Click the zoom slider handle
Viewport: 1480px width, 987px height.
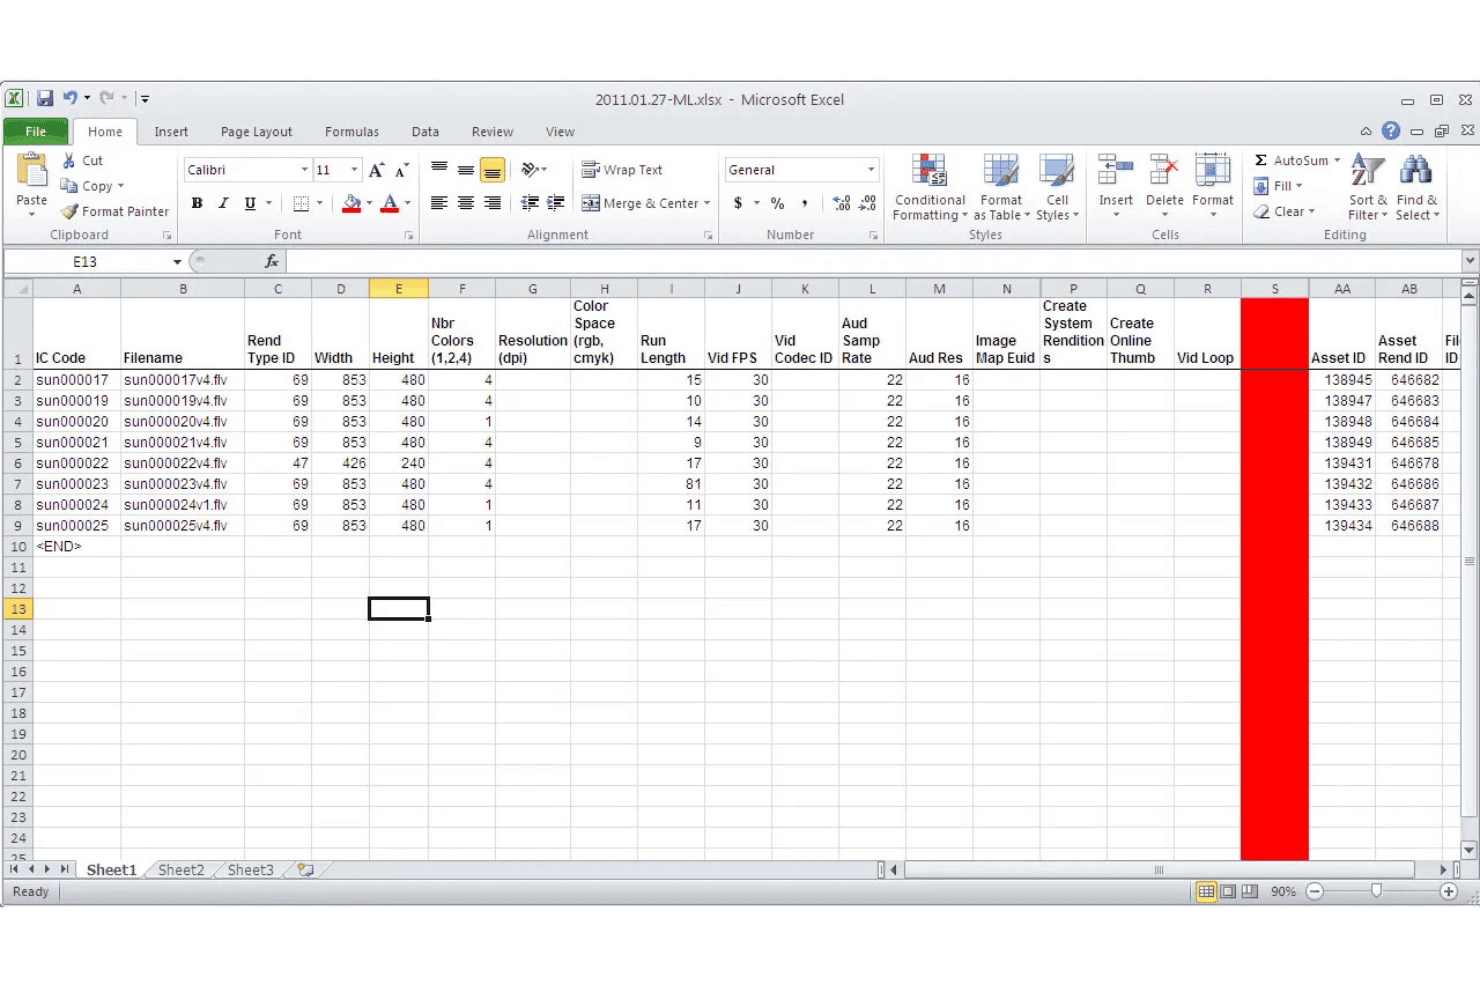pos(1376,891)
